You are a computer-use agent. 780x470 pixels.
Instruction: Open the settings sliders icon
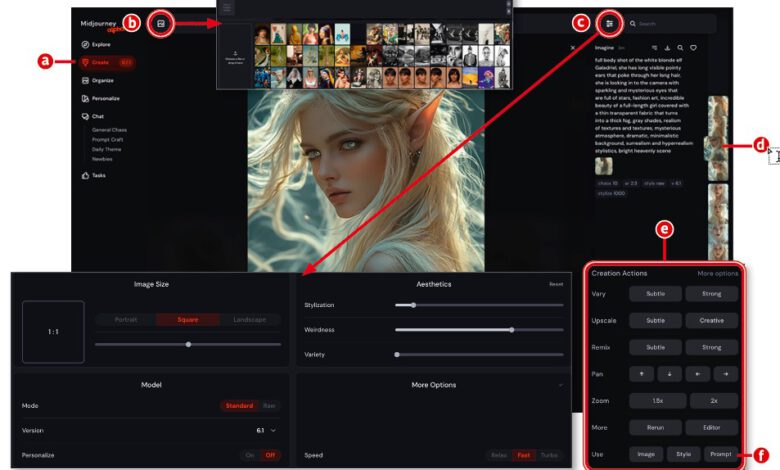(x=609, y=23)
